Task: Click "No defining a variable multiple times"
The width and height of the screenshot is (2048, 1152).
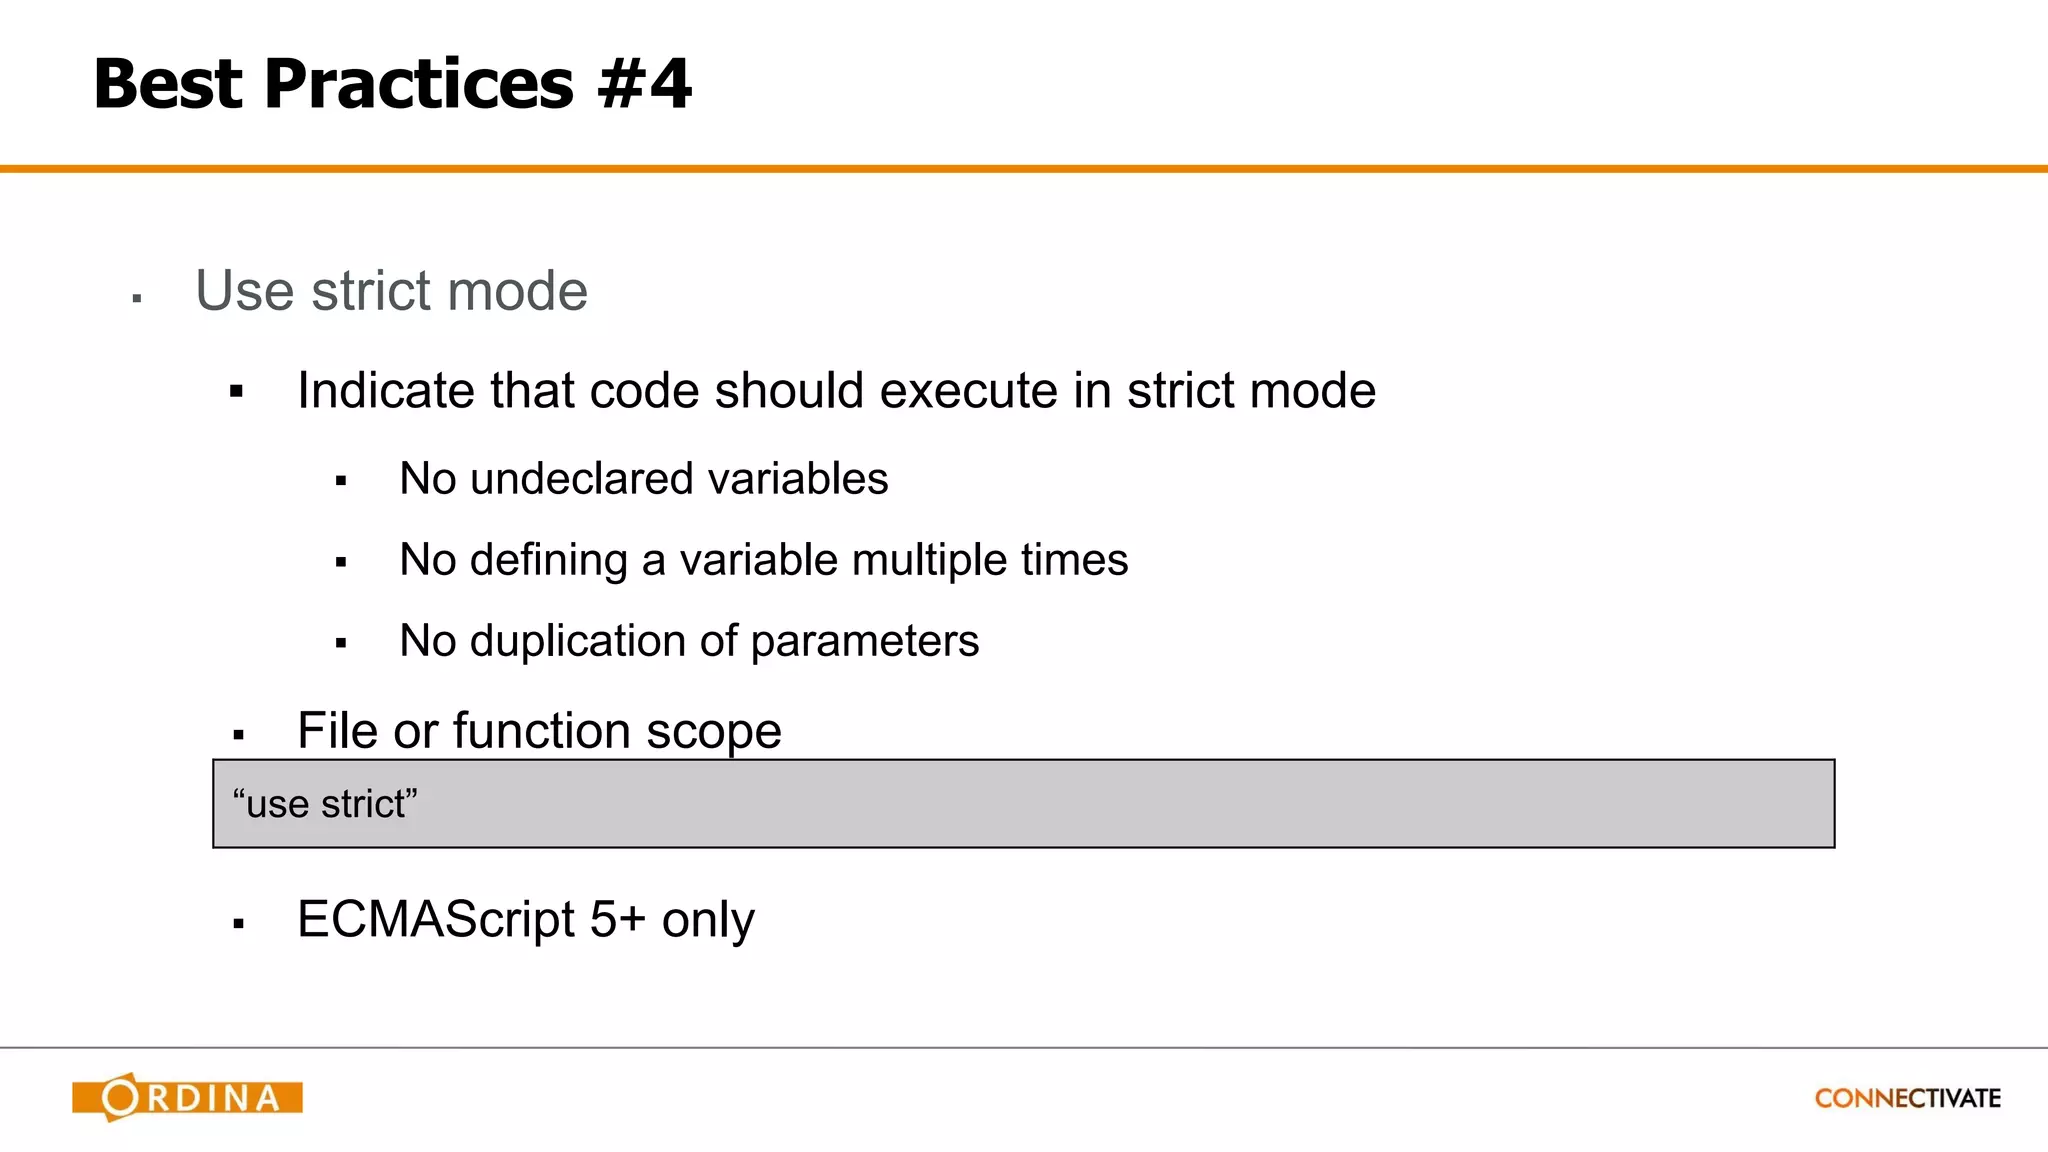Action: (x=763, y=560)
